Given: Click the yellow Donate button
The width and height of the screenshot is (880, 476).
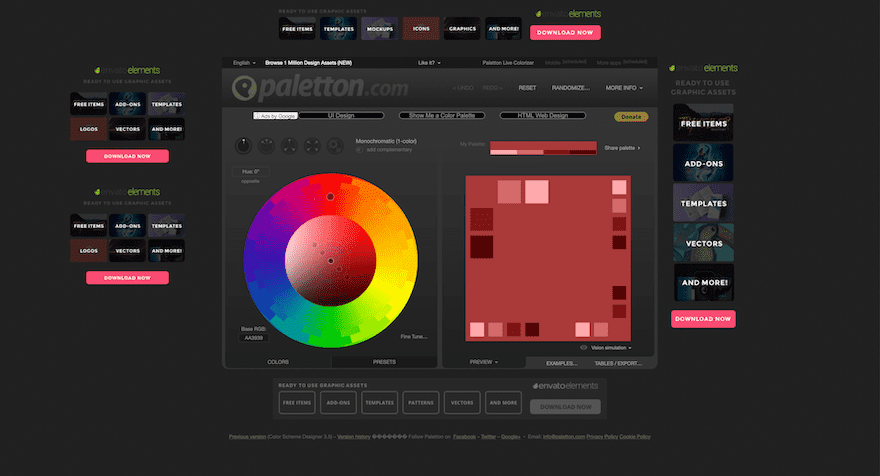Looking at the screenshot, I should pos(631,117).
